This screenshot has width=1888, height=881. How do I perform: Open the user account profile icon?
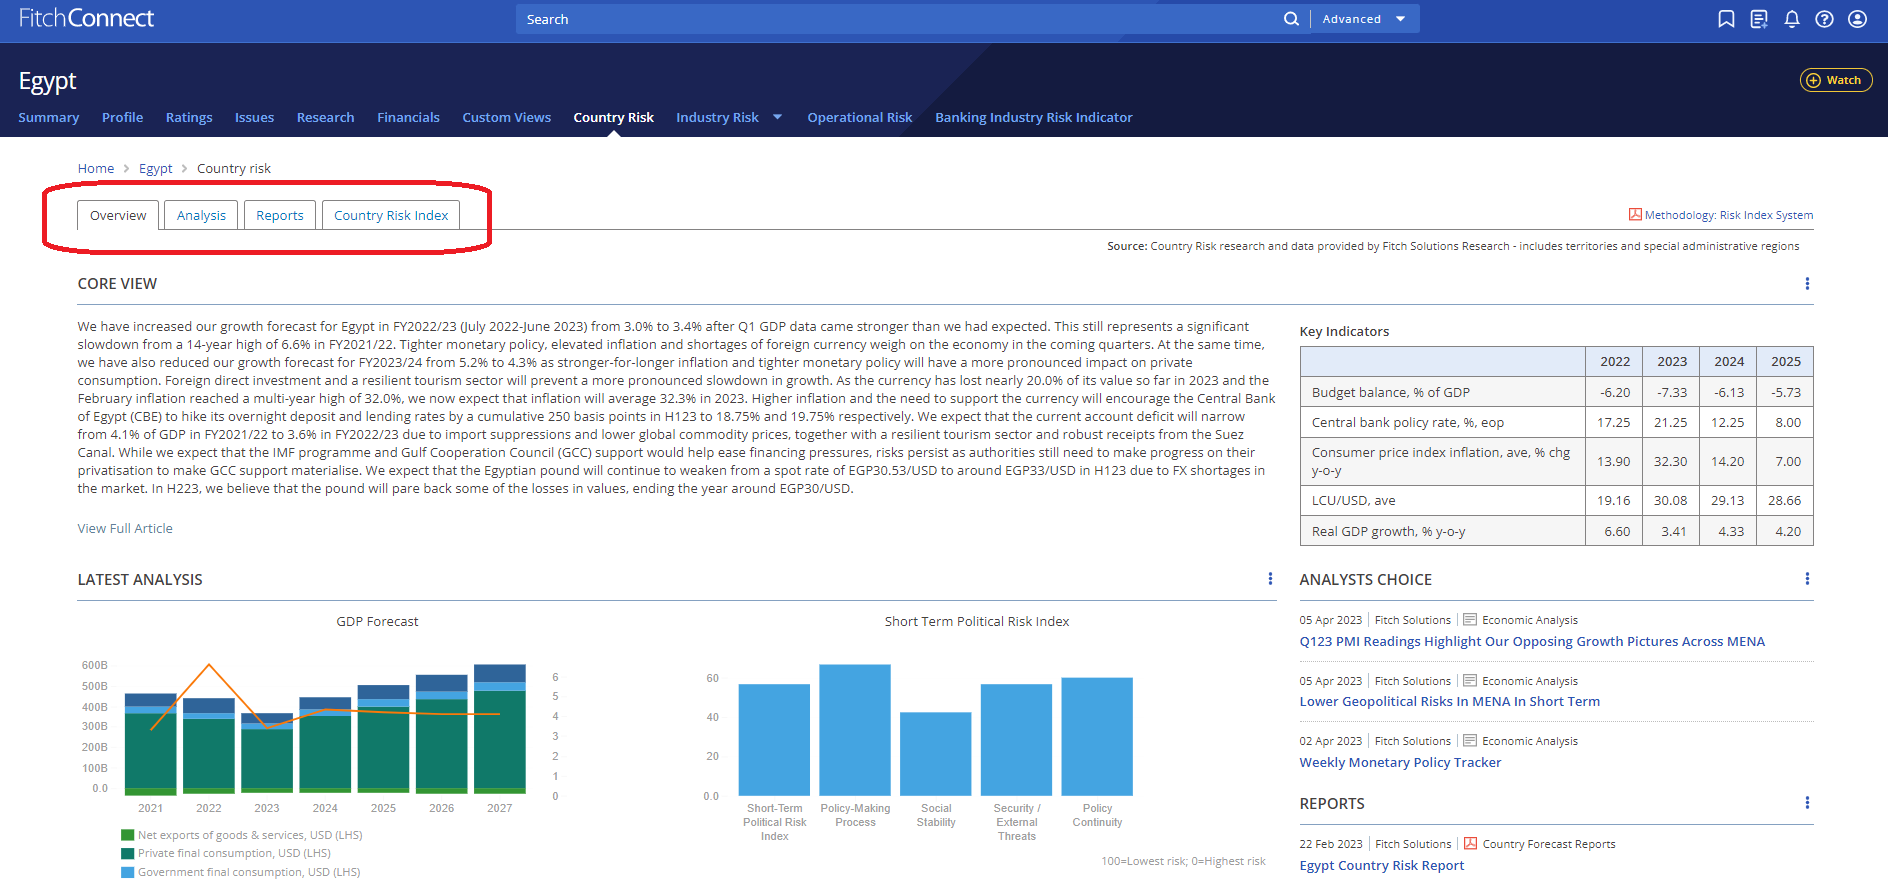[x=1857, y=19]
